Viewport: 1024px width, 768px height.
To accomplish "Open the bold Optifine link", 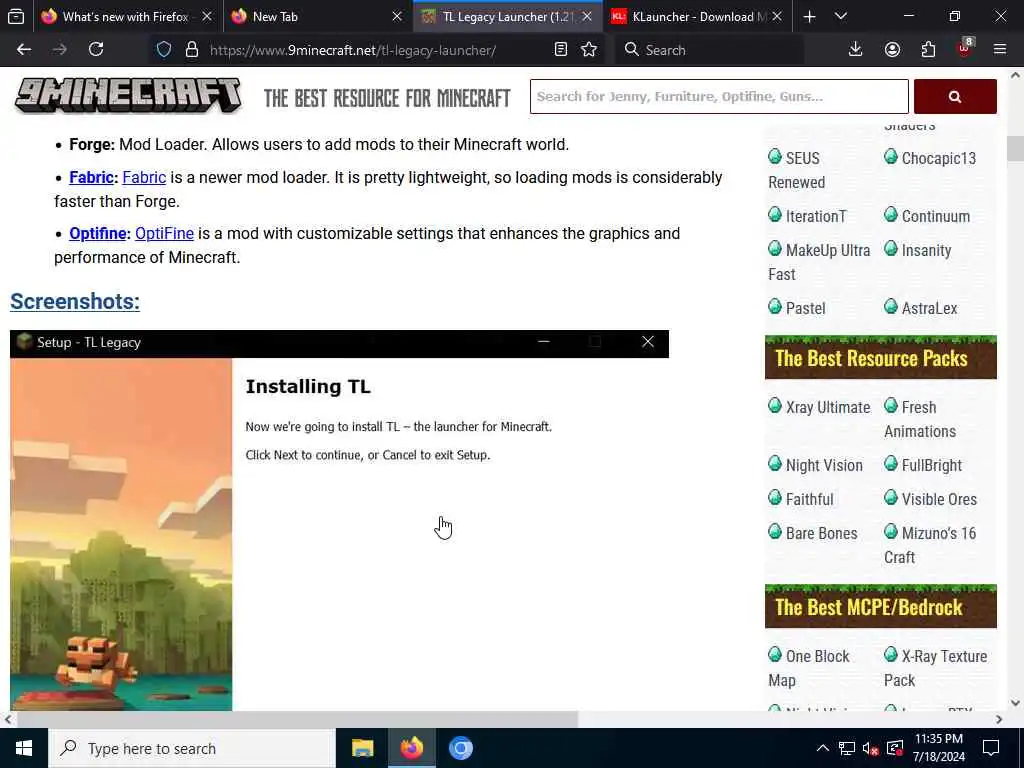I will 98,234.
